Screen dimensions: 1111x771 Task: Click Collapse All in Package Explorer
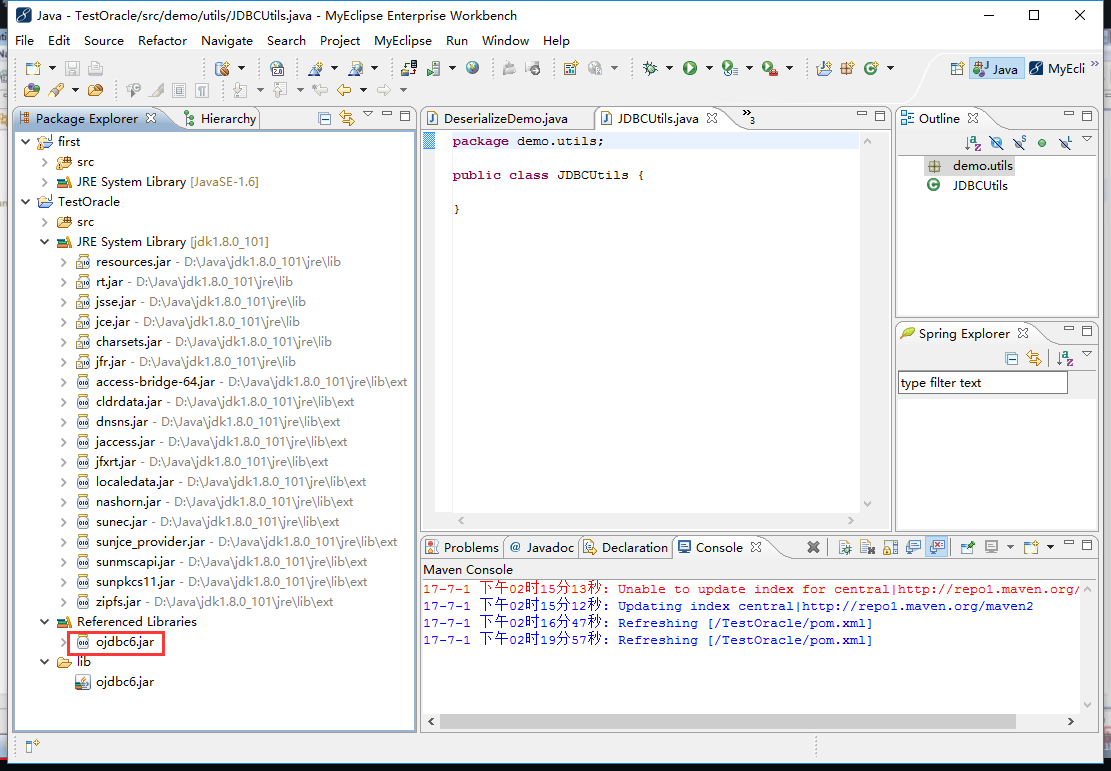tap(325, 119)
